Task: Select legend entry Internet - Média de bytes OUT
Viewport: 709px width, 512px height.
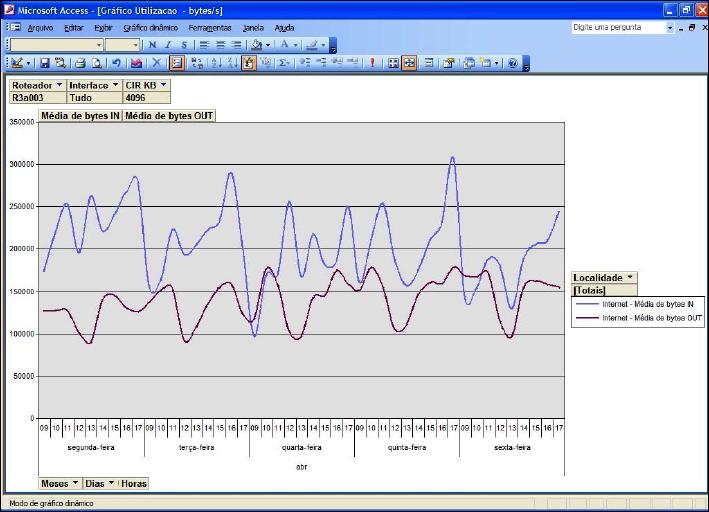Action: tap(638, 318)
